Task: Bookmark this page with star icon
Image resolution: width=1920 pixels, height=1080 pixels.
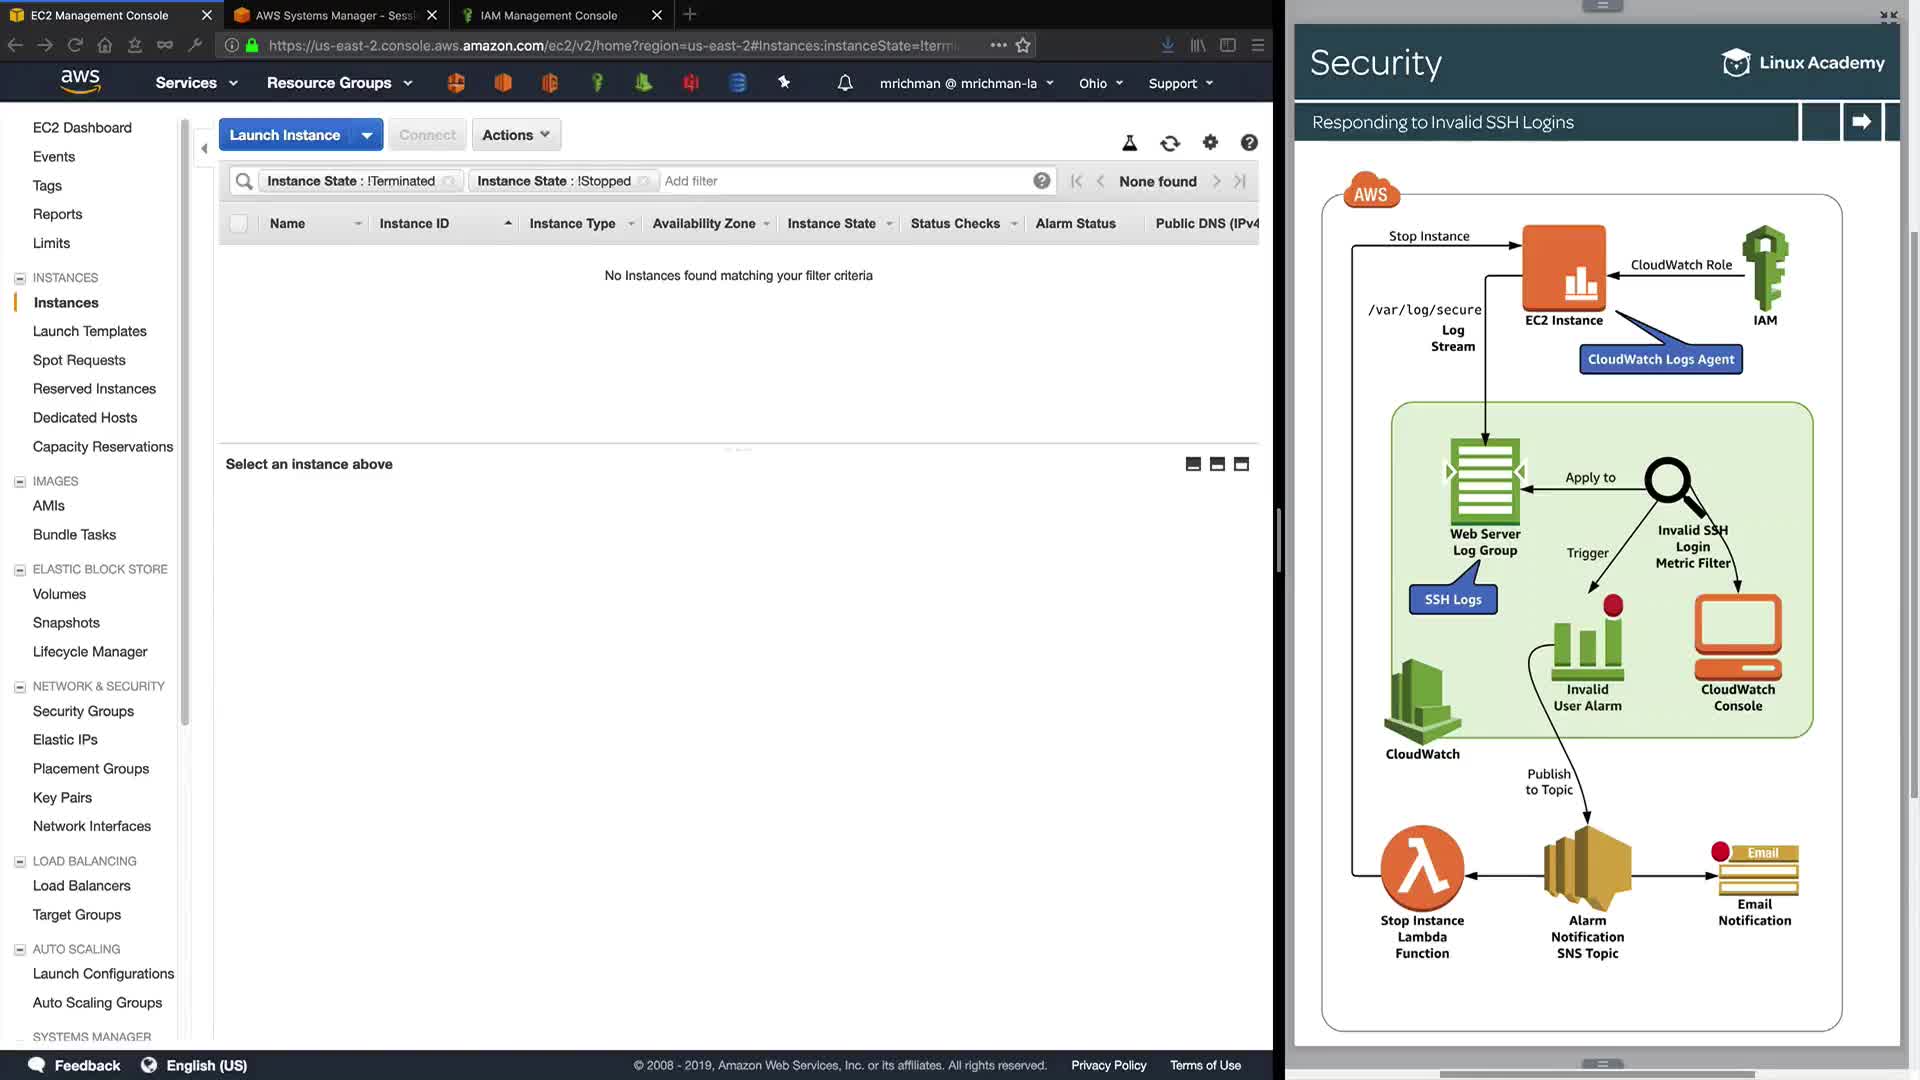Action: (x=1023, y=45)
